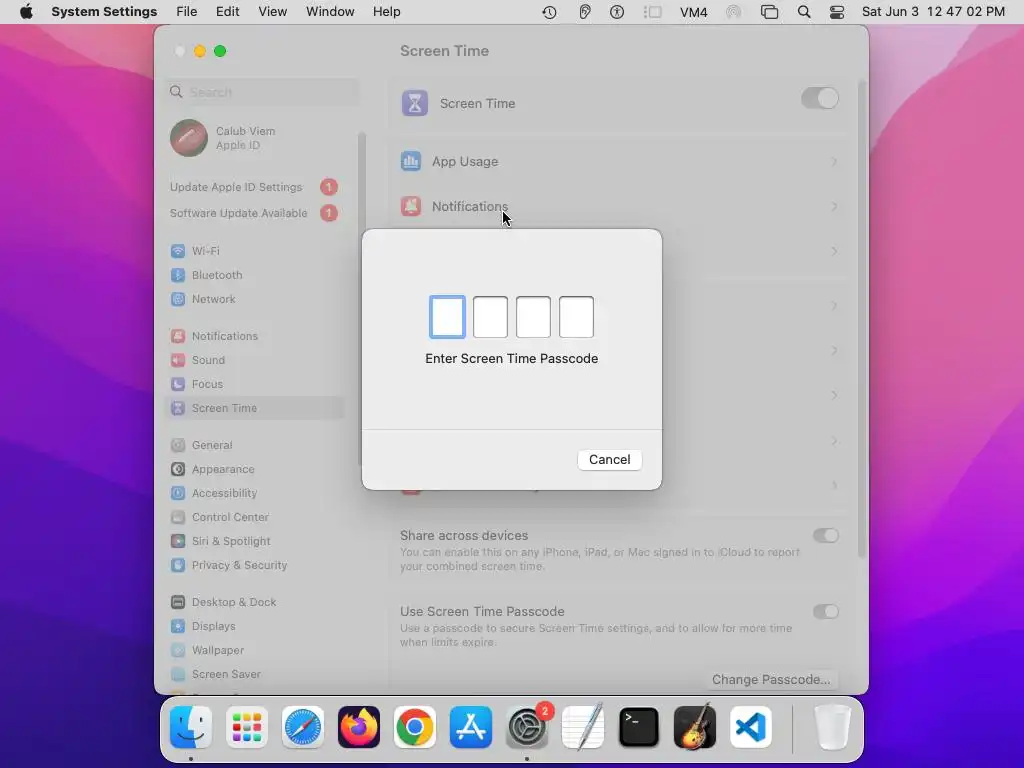The width and height of the screenshot is (1024, 768).
Task: Open the Finder icon in Dock
Action: 191,727
